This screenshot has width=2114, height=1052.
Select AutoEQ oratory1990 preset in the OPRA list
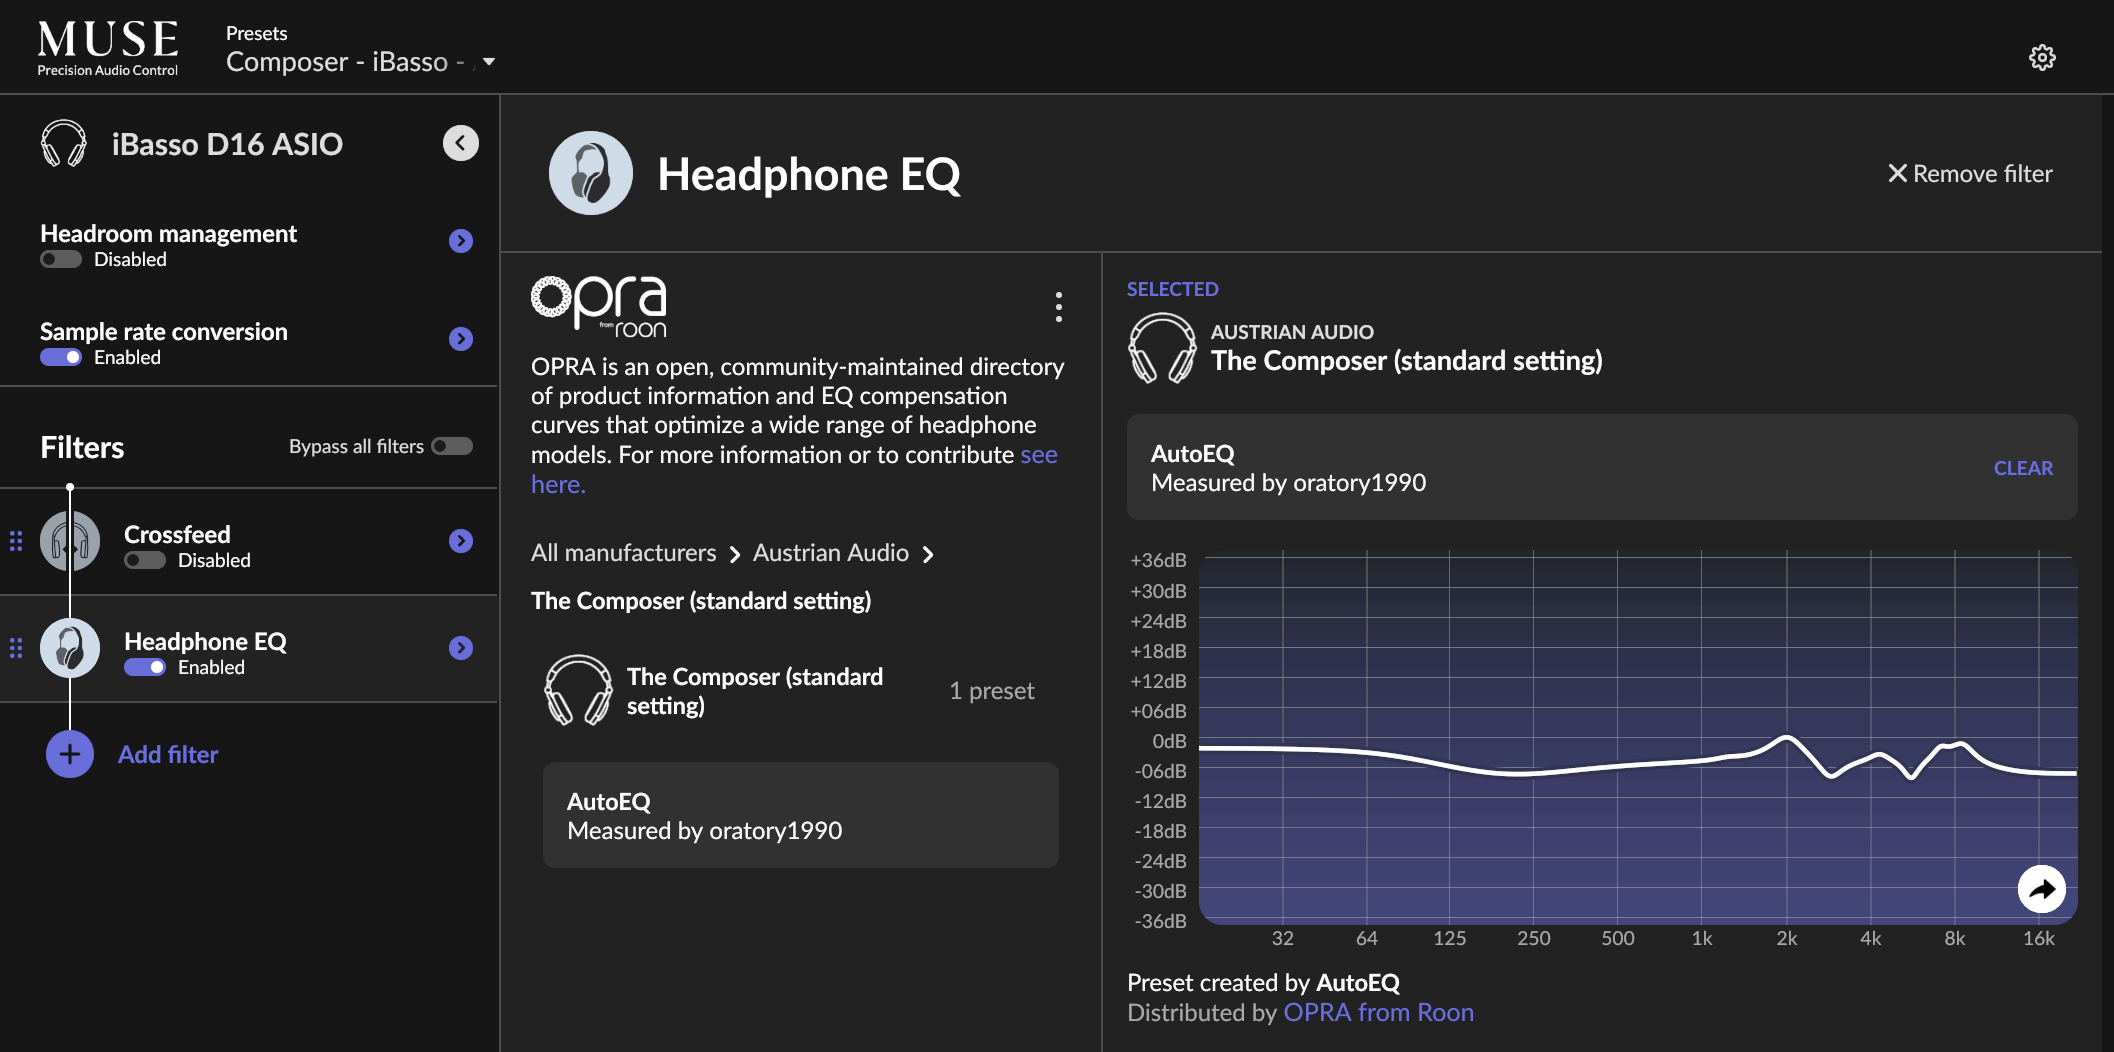tap(800, 815)
